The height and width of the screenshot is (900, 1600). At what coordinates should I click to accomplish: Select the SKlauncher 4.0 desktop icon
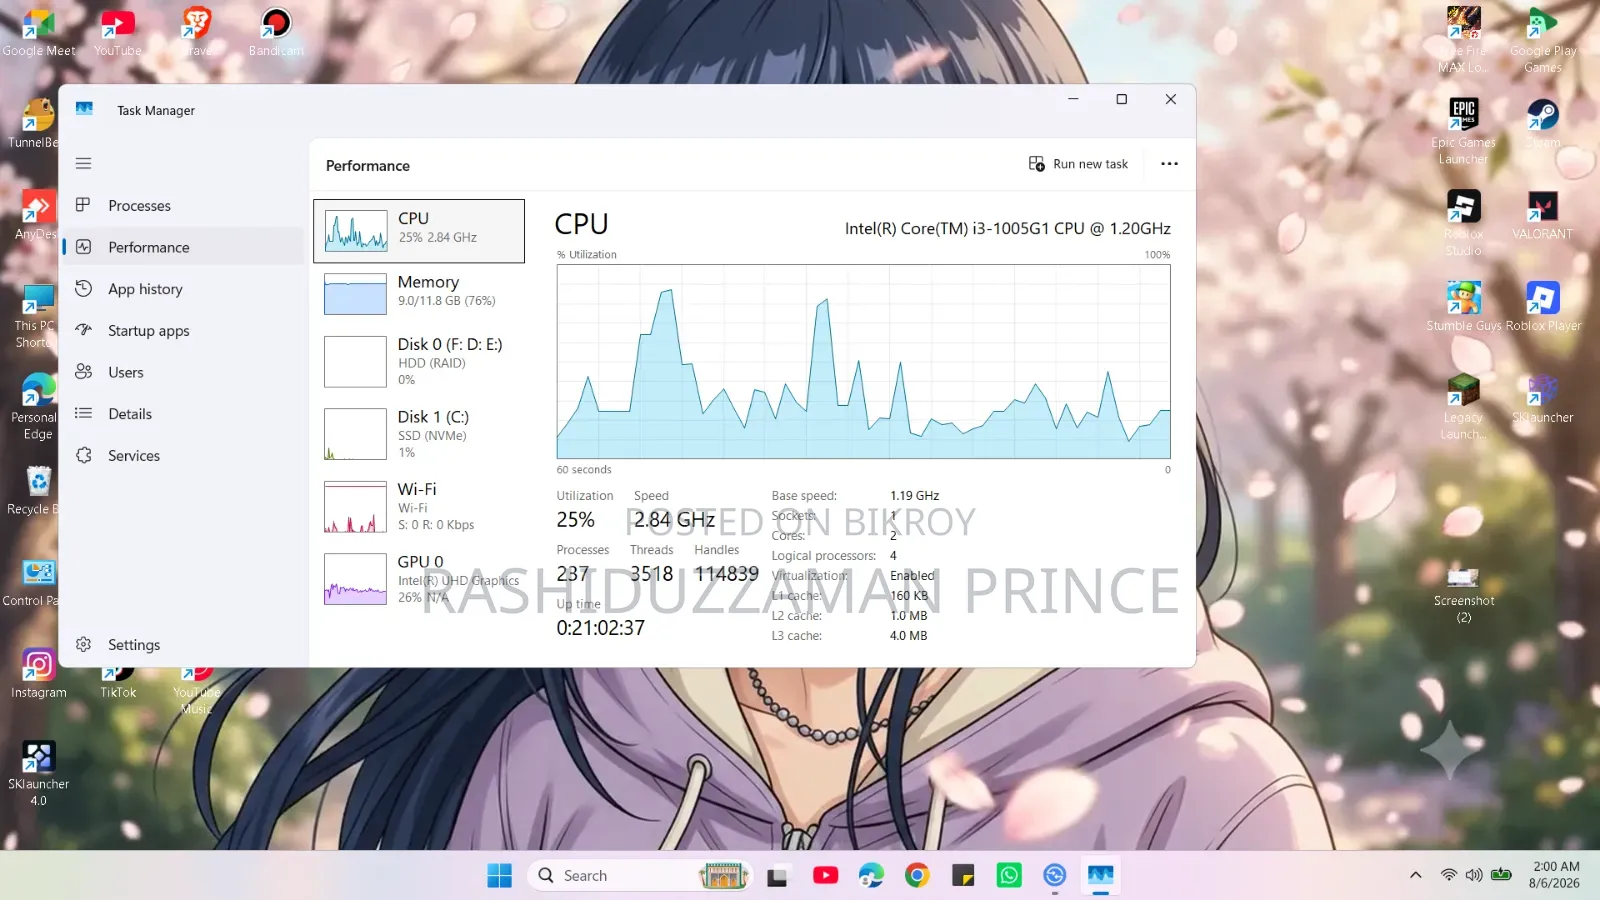(39, 774)
